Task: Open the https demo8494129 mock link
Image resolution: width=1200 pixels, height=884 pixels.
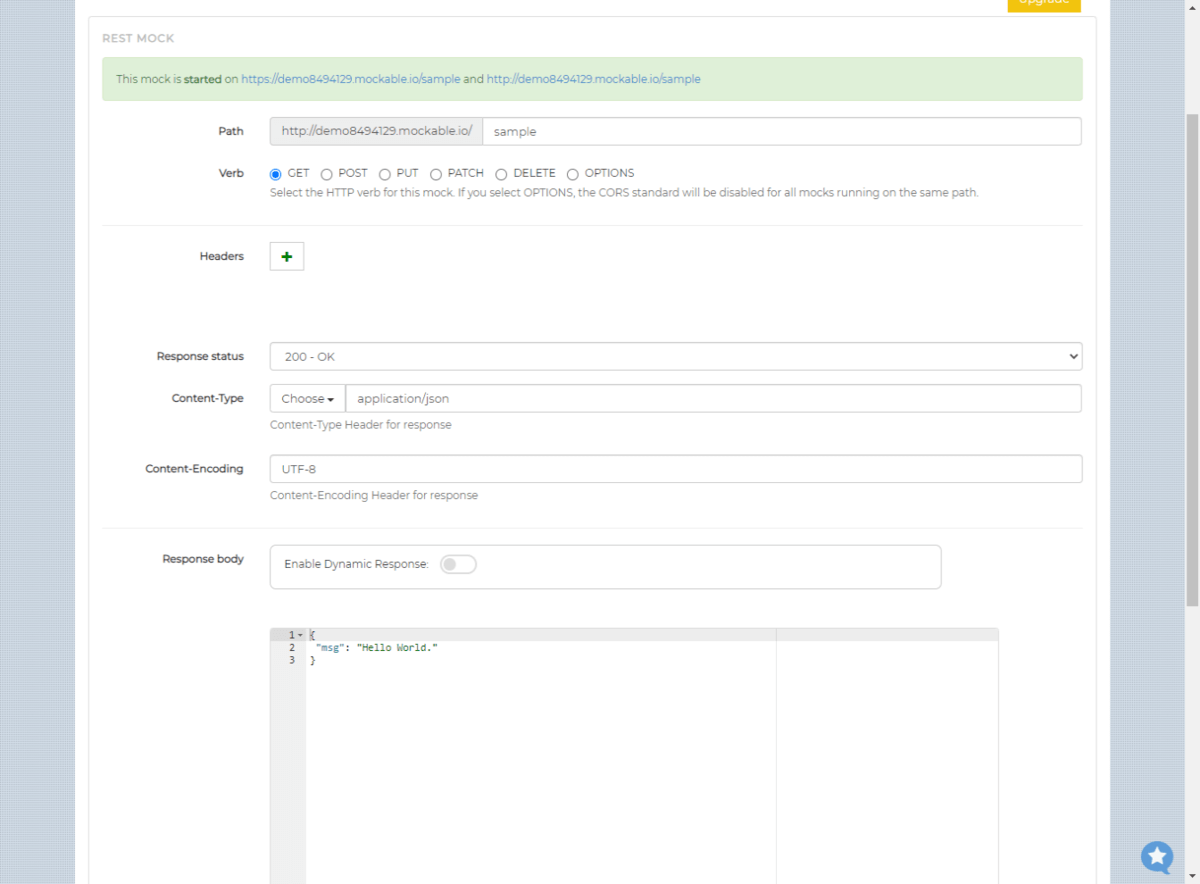Action: (x=350, y=79)
